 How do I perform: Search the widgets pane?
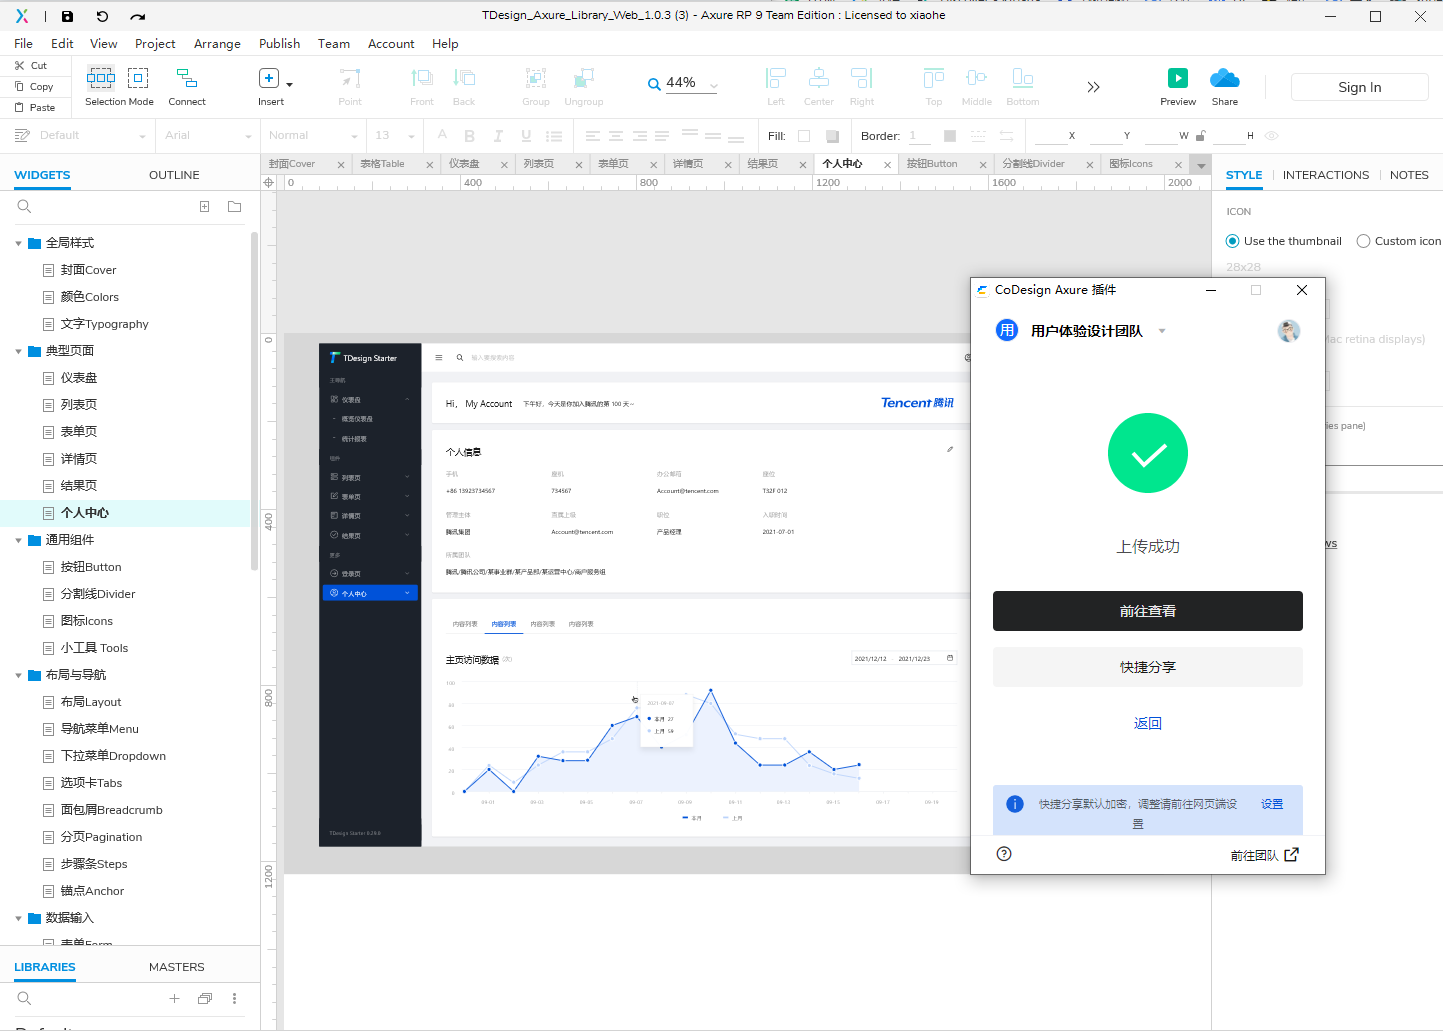click(24, 207)
